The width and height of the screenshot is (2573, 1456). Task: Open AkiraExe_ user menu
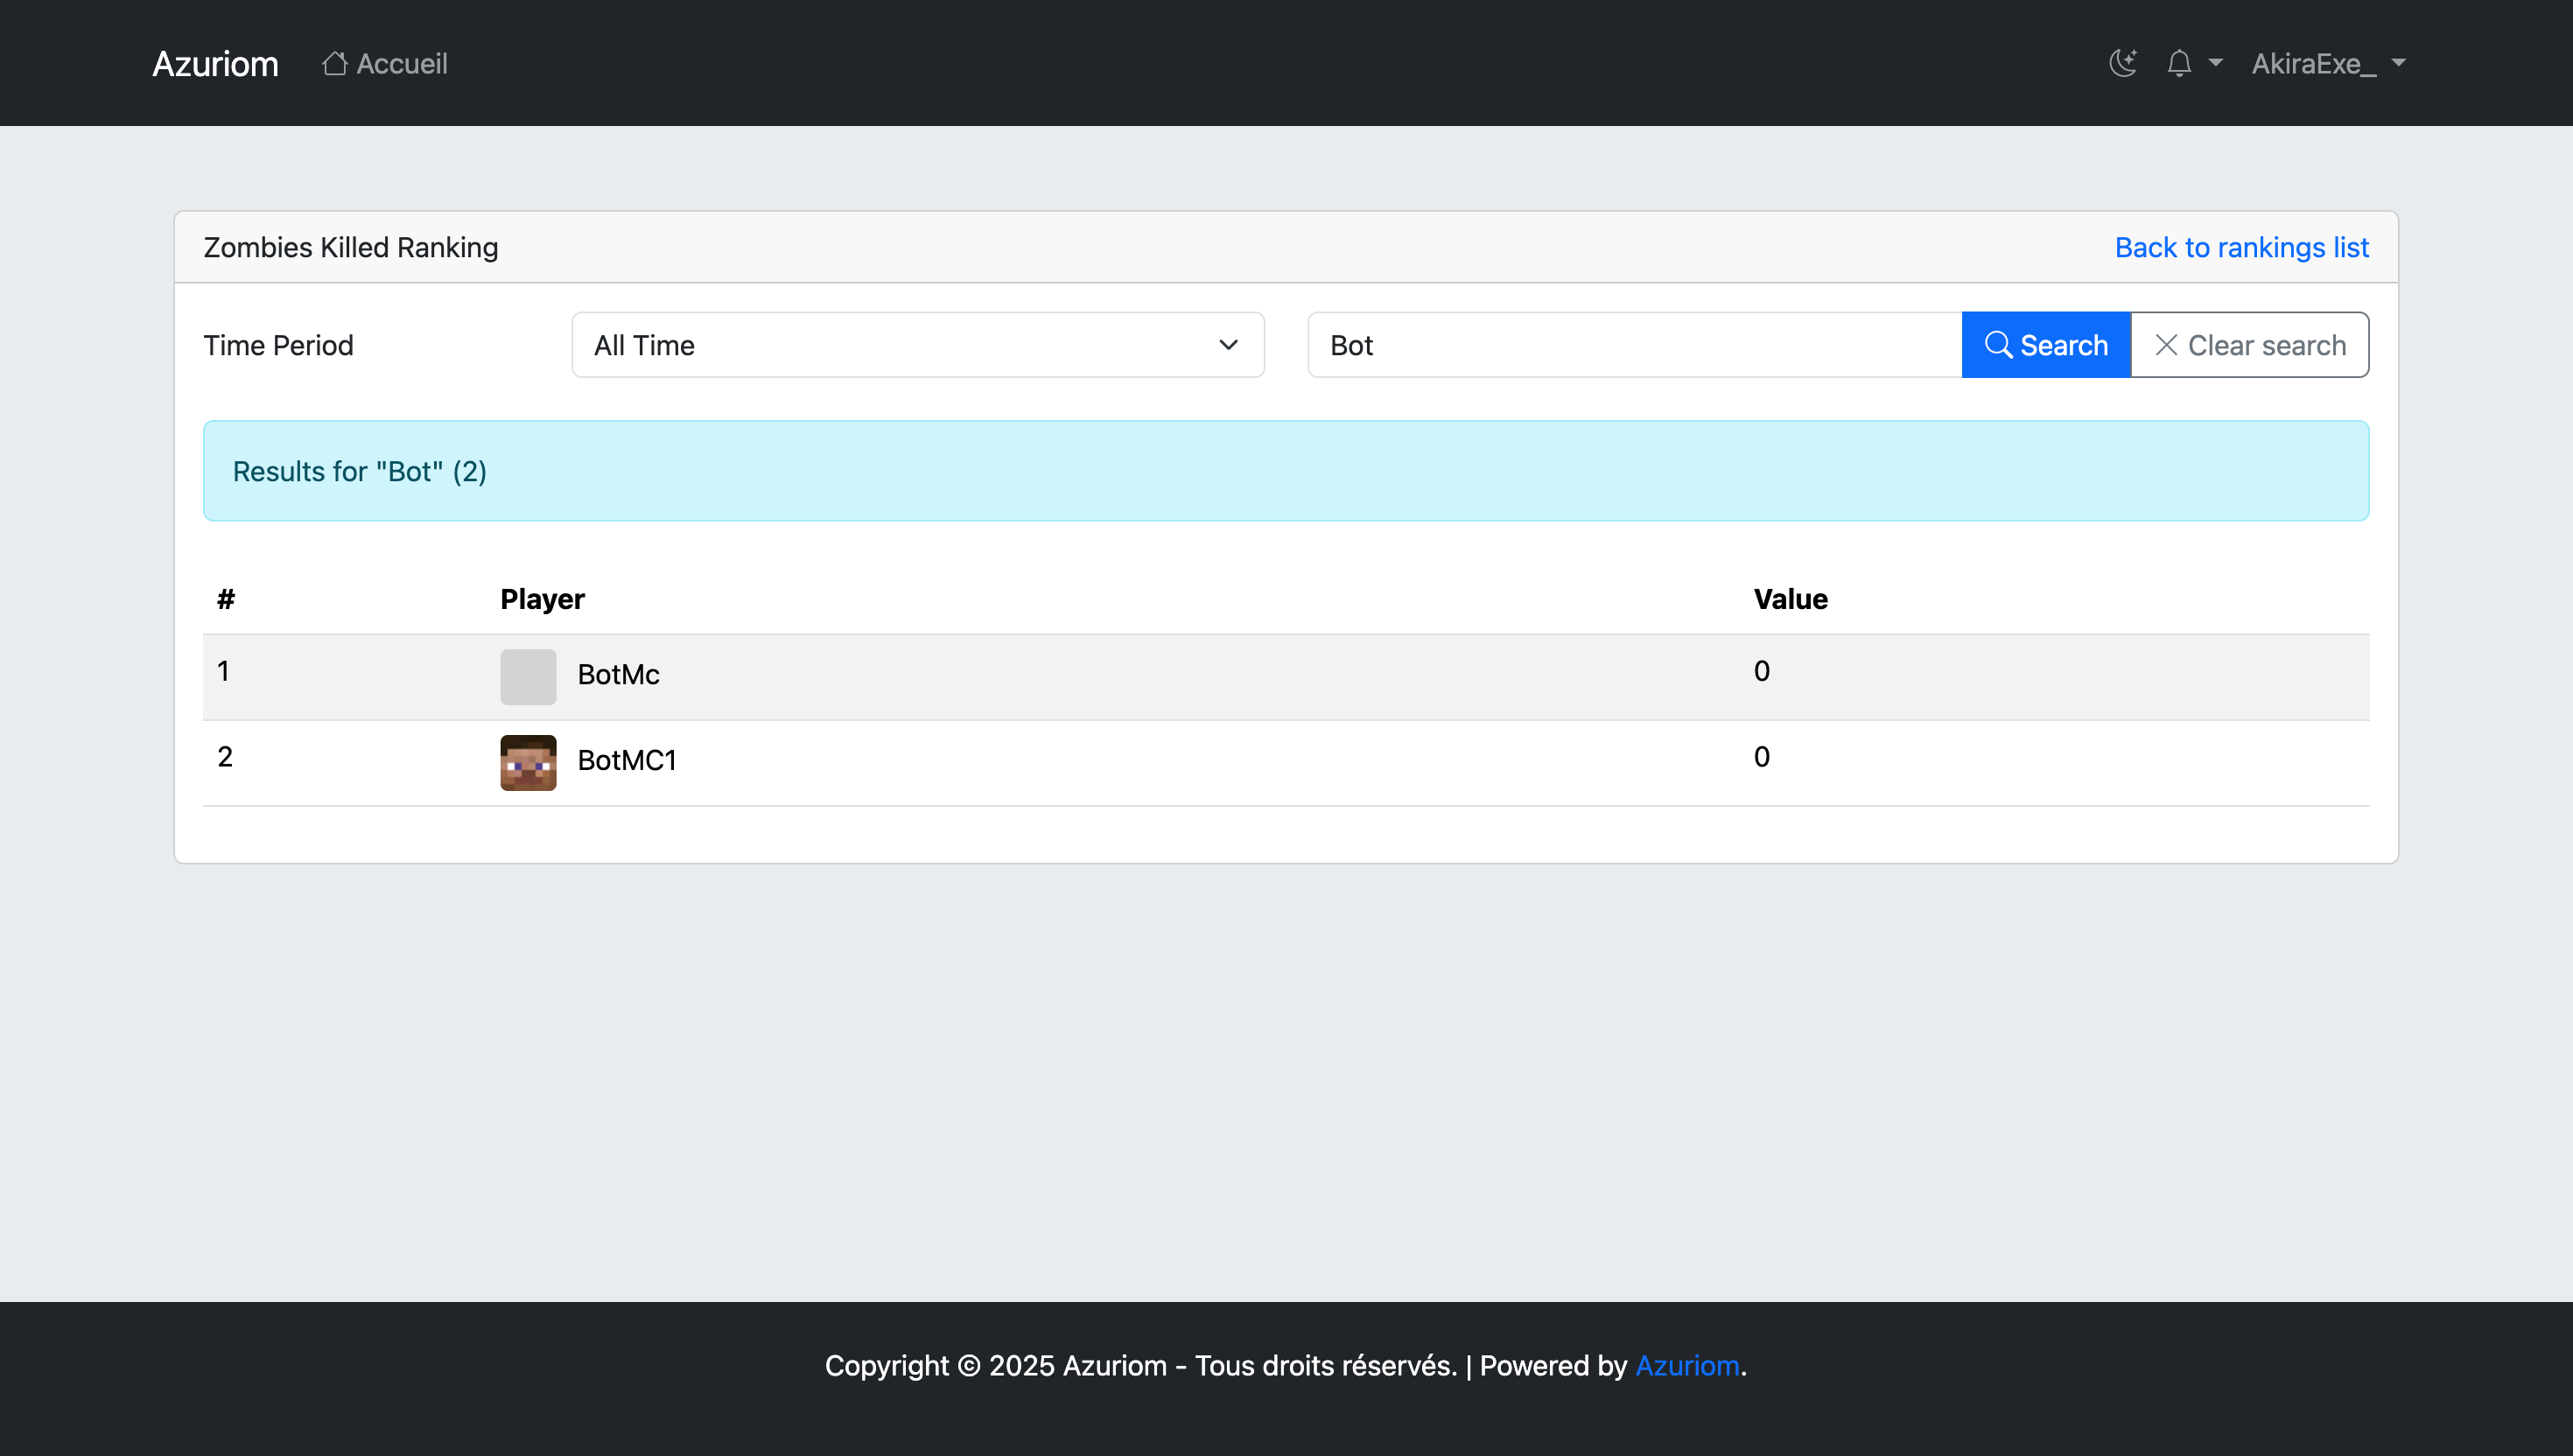(x=2328, y=63)
